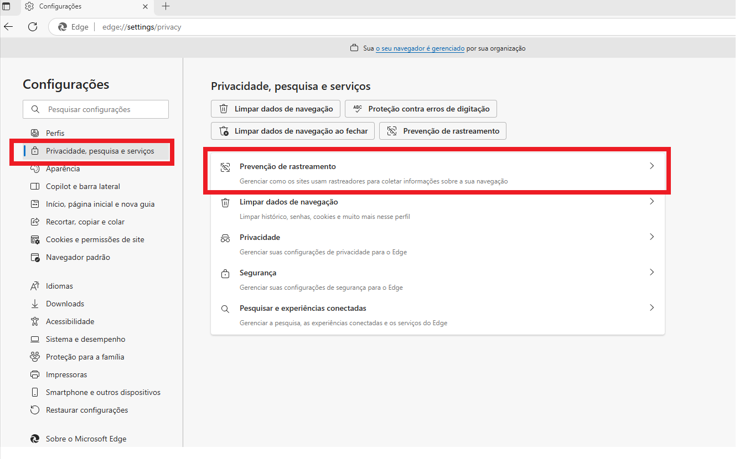This screenshot has height=459, width=740.
Task: Click the Segurança lock icon in list
Action: tap(225, 274)
